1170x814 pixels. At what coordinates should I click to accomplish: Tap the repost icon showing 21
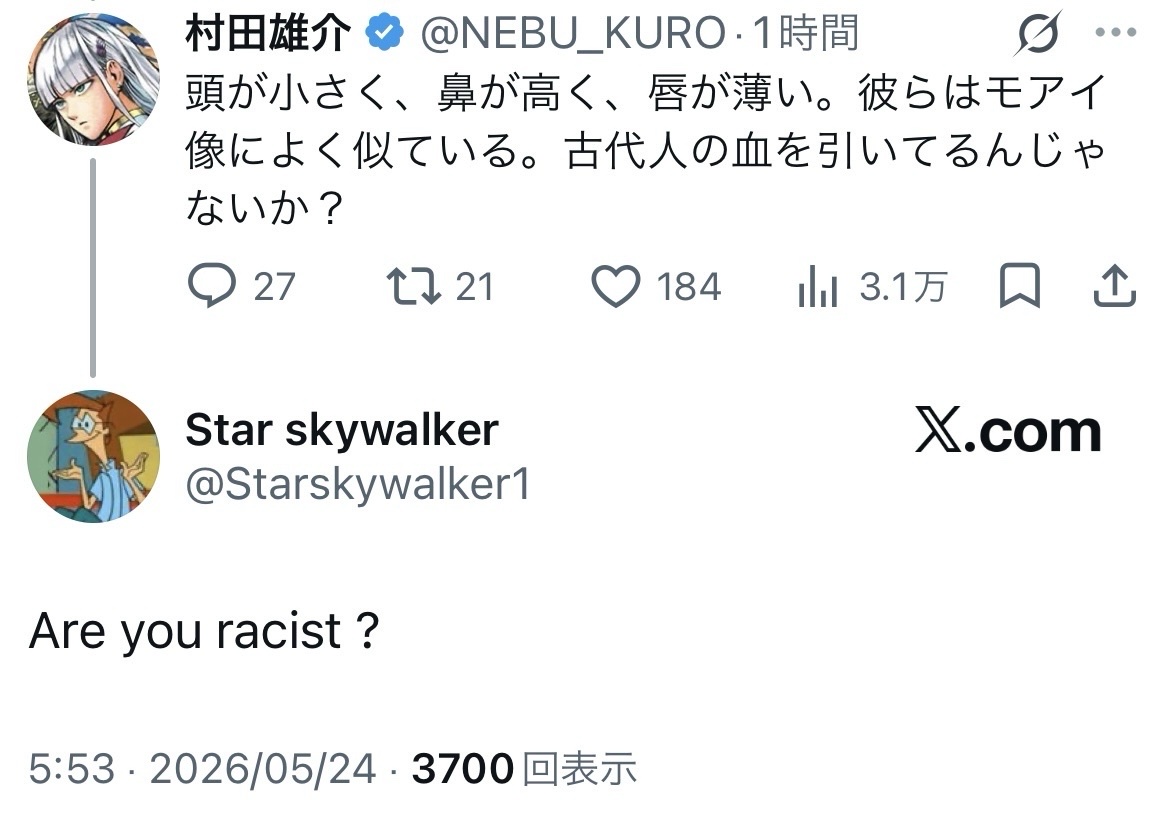[413, 287]
